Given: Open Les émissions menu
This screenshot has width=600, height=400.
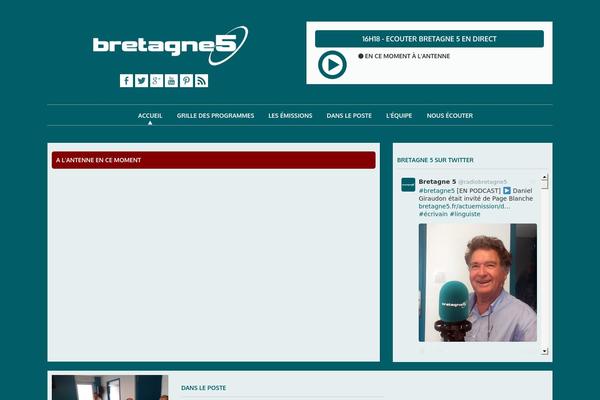Looking at the screenshot, I should pyautogui.click(x=290, y=115).
